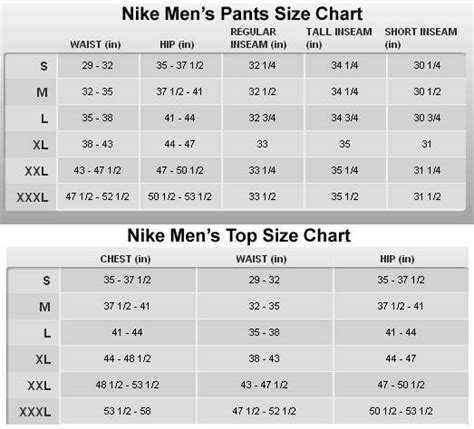Click short inseam cell 31 1/2
474x429 pixels.
click(x=427, y=197)
